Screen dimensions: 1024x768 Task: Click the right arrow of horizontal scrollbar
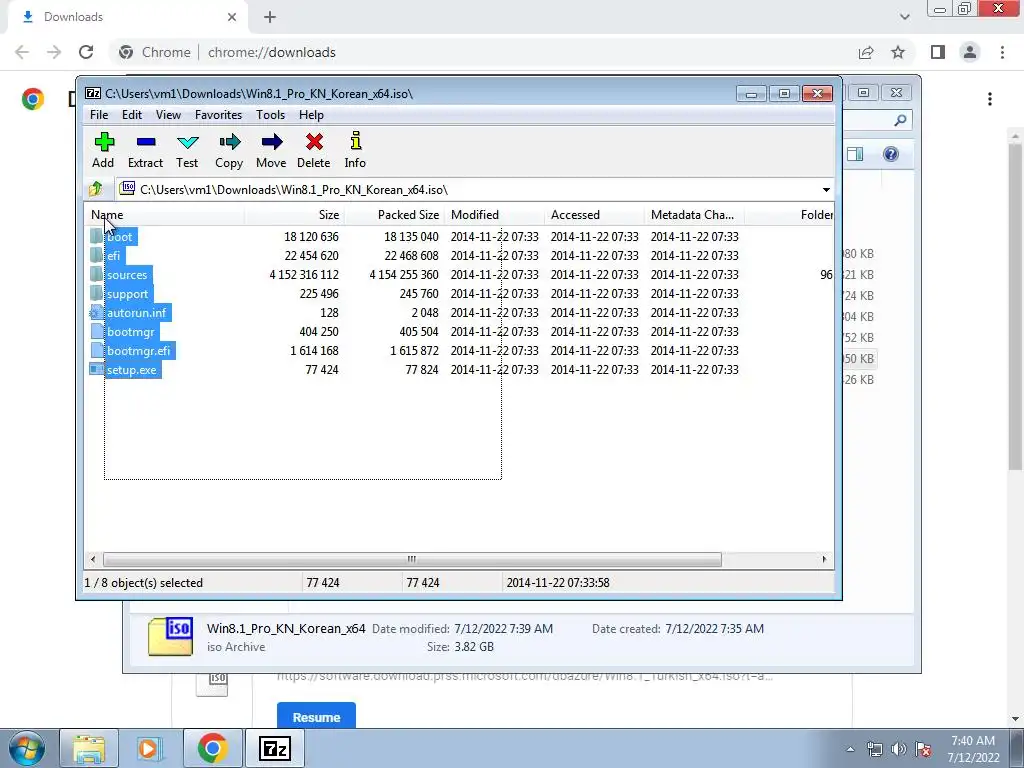click(824, 559)
